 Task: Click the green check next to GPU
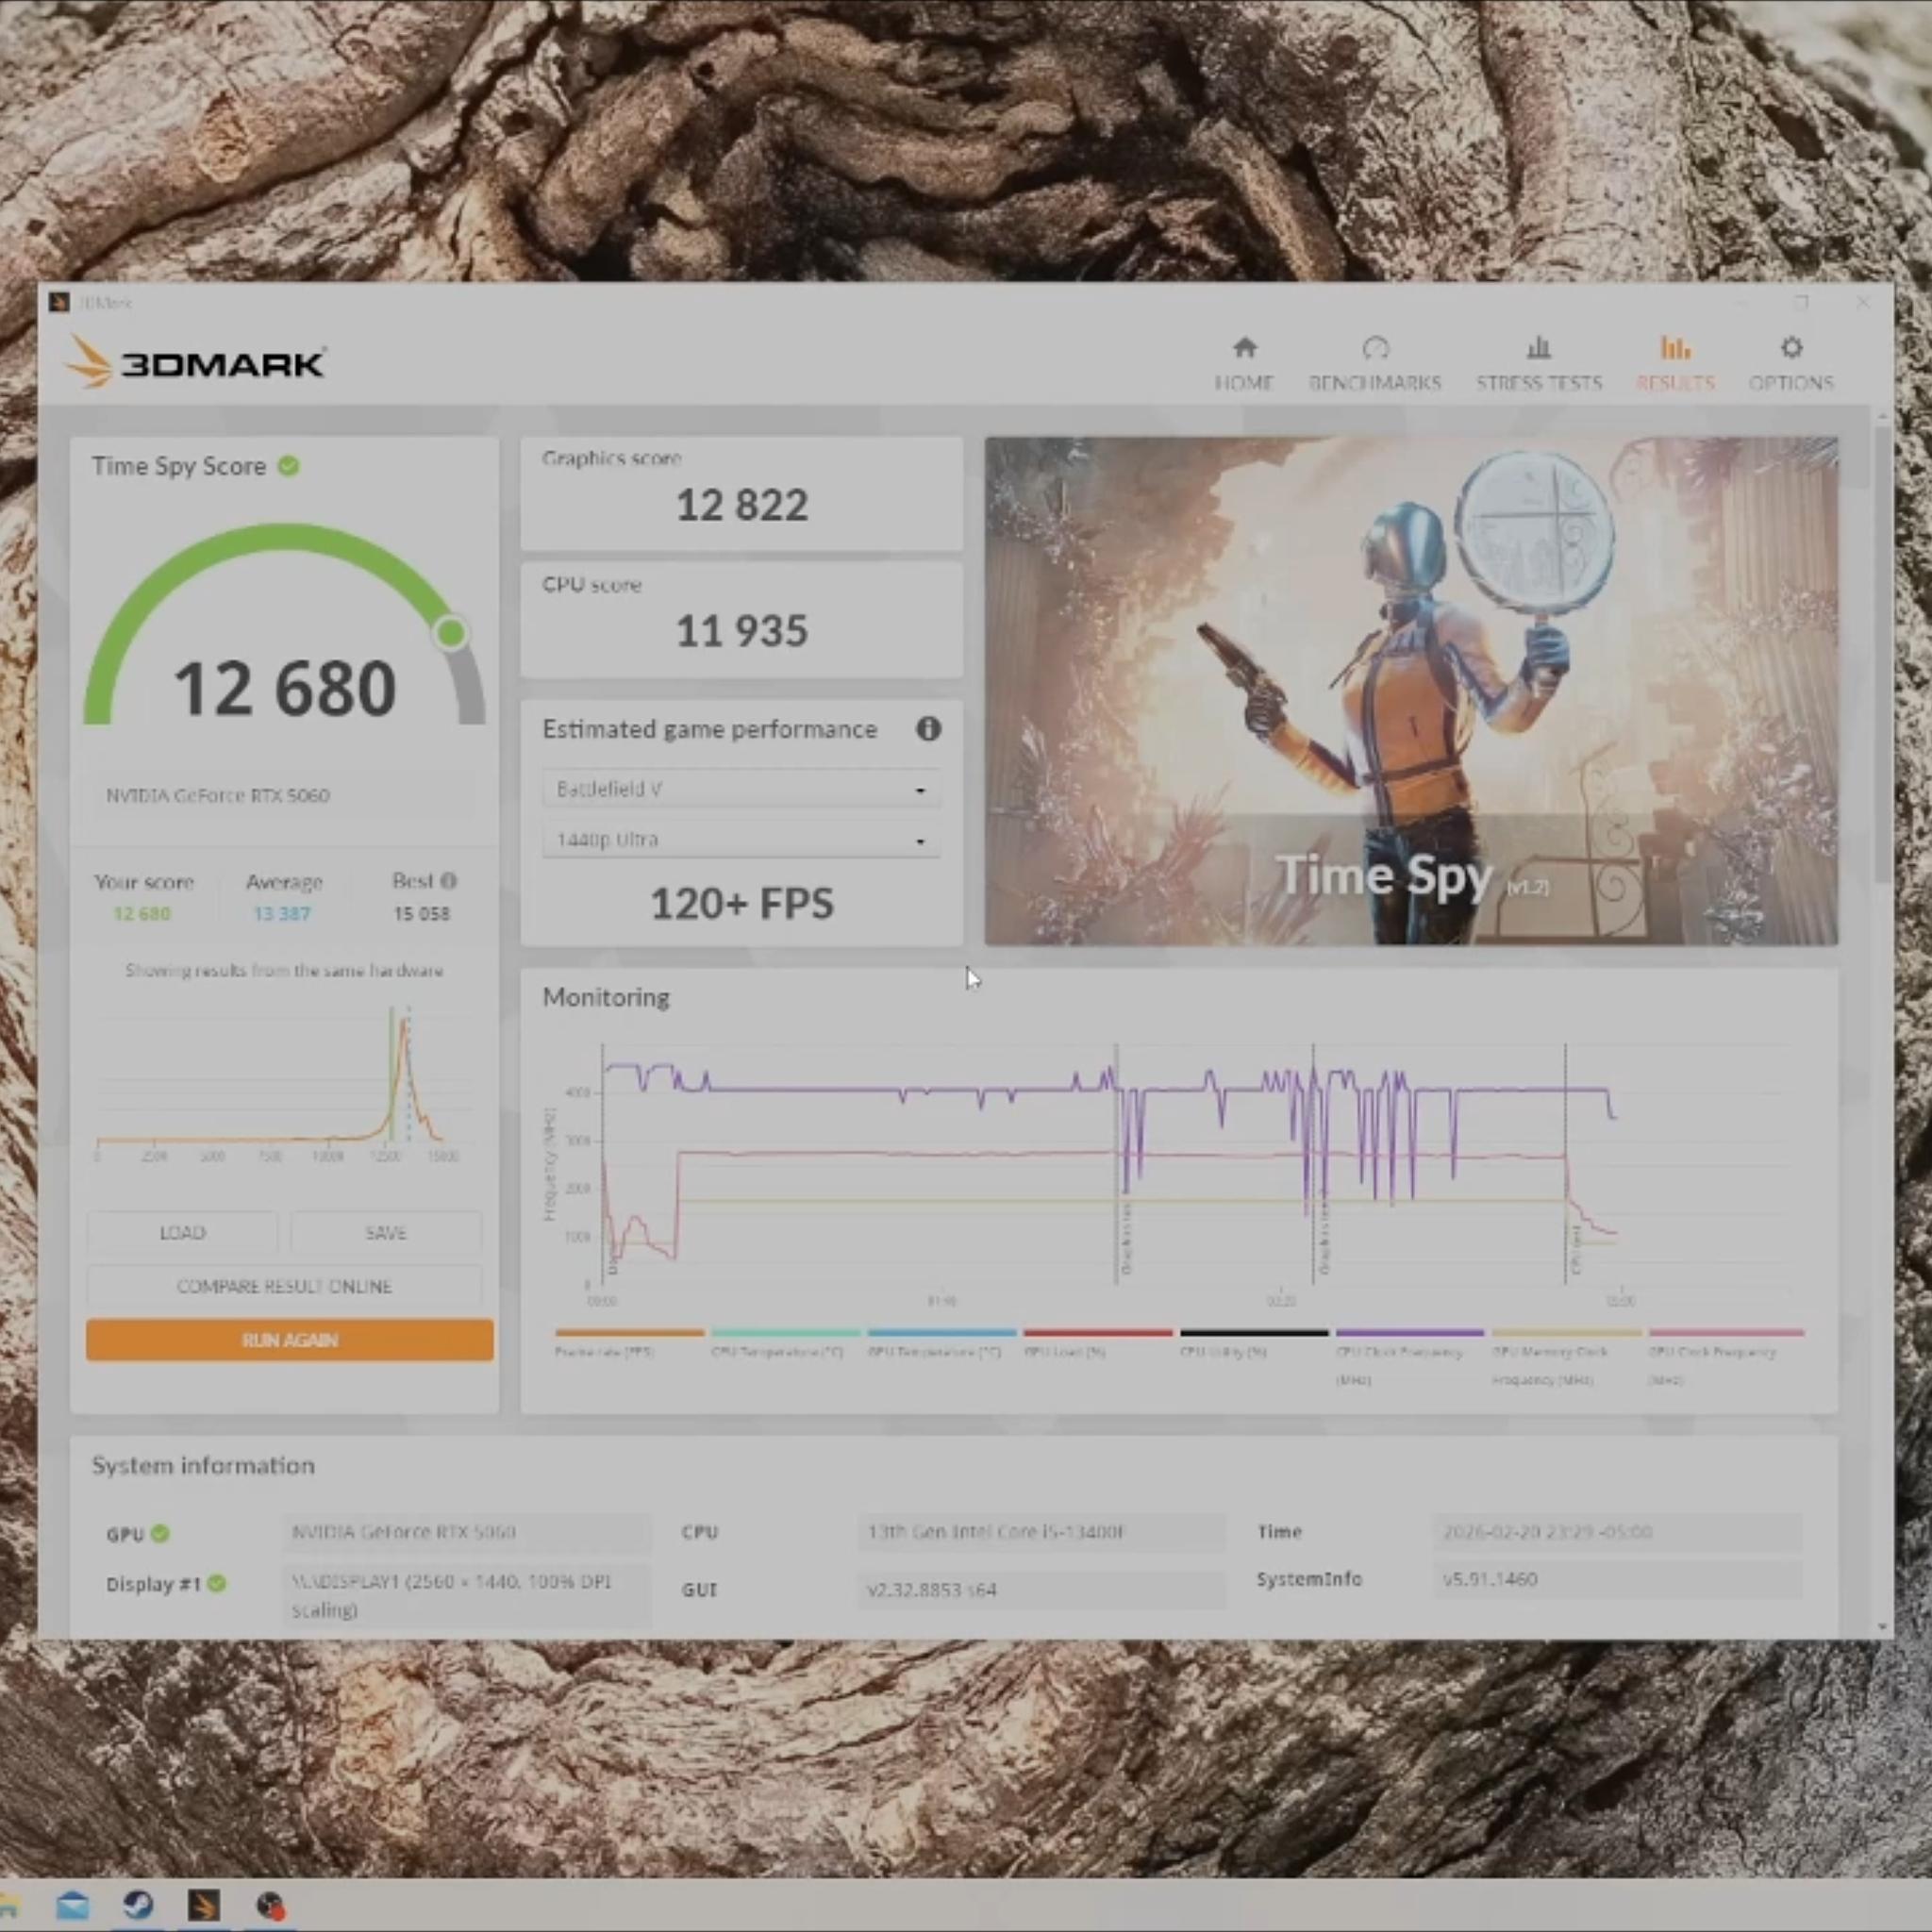[161, 1533]
